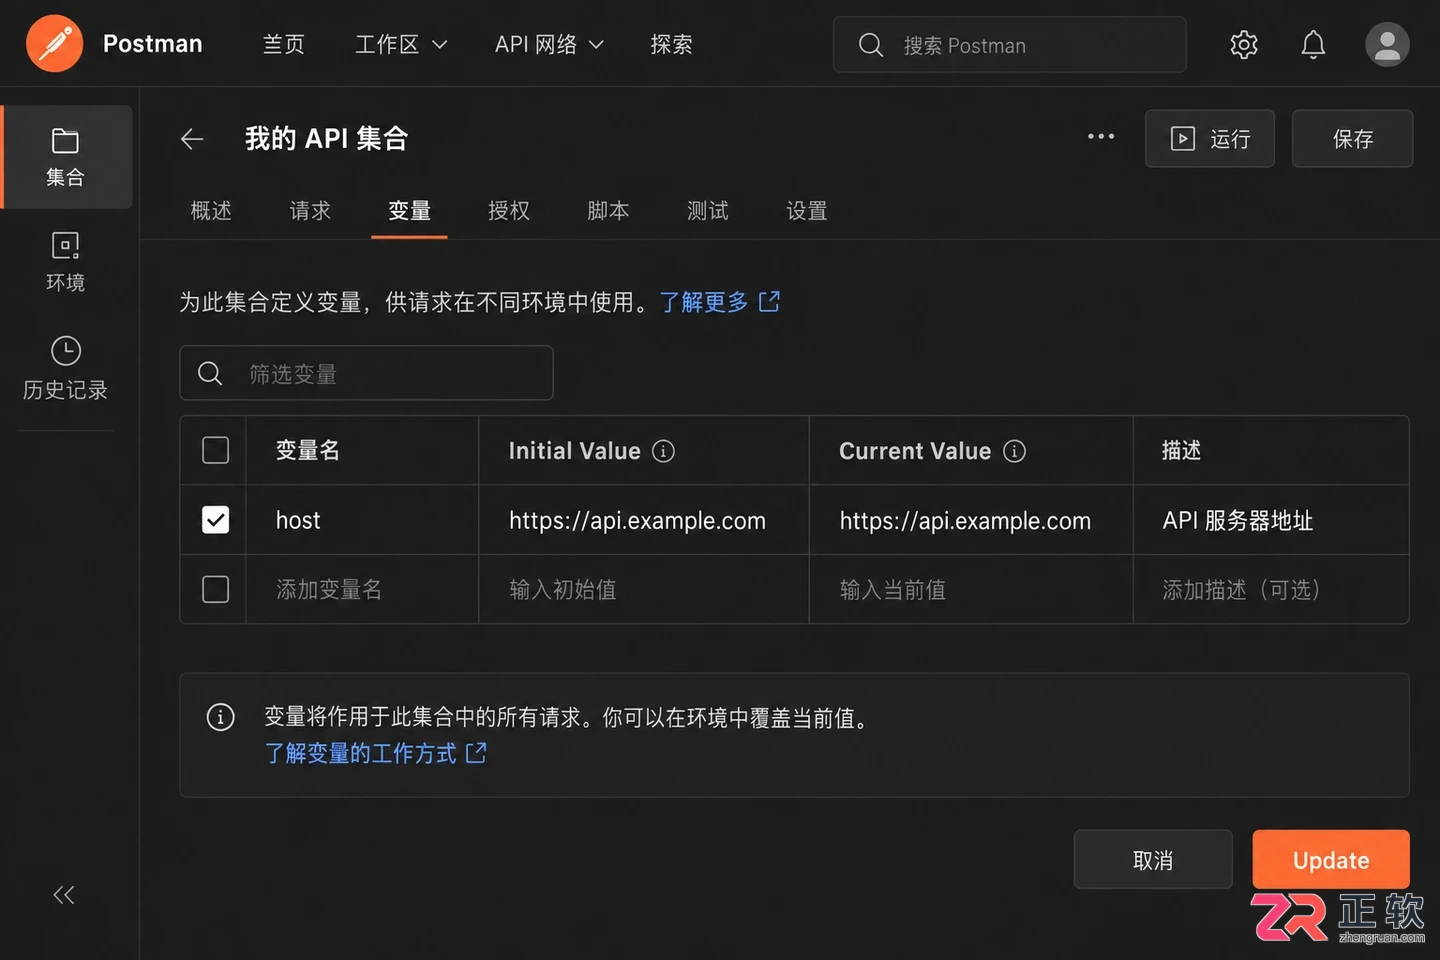Screen dimensions: 1440x960
Task: Toggle the select-all variables checkbox
Action: (x=215, y=450)
